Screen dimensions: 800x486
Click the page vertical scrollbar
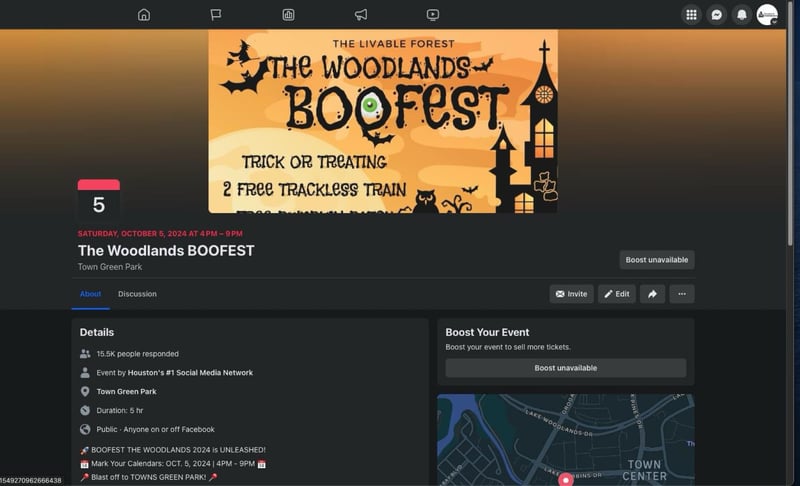(790, 122)
